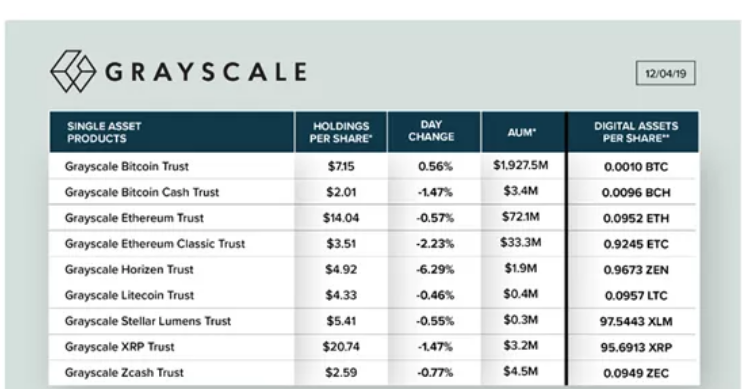This screenshot has width=742, height=392.
Task: Click the Day Change column header
Action: click(x=433, y=132)
